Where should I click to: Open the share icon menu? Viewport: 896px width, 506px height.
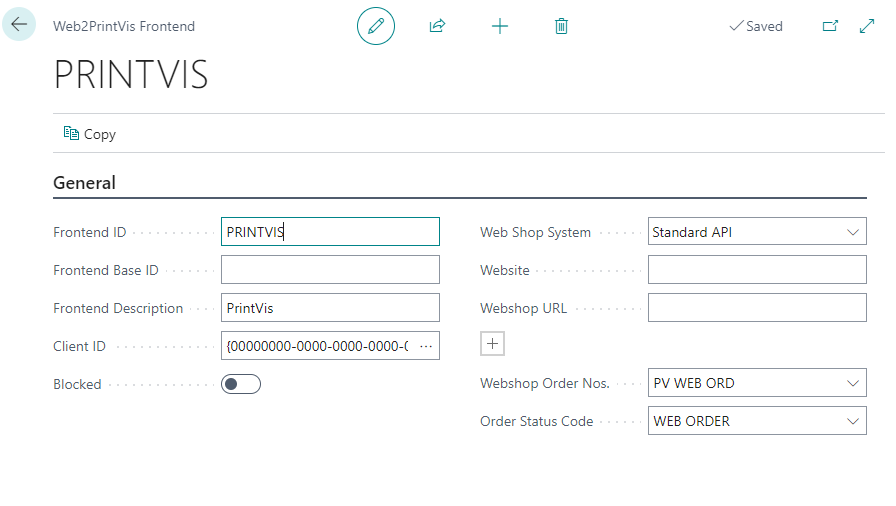(437, 26)
